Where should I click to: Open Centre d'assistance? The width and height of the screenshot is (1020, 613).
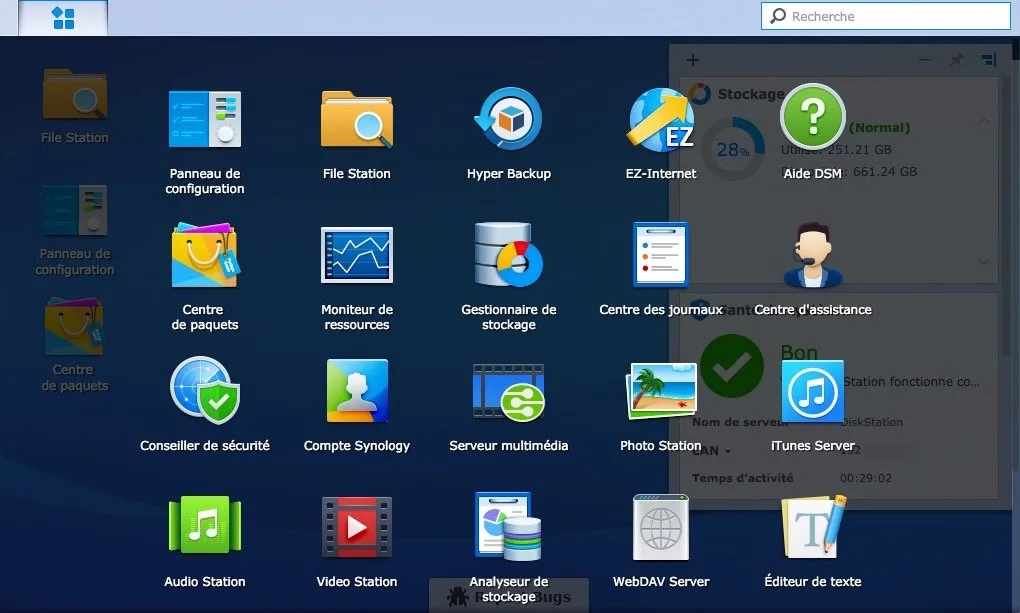tap(812, 255)
